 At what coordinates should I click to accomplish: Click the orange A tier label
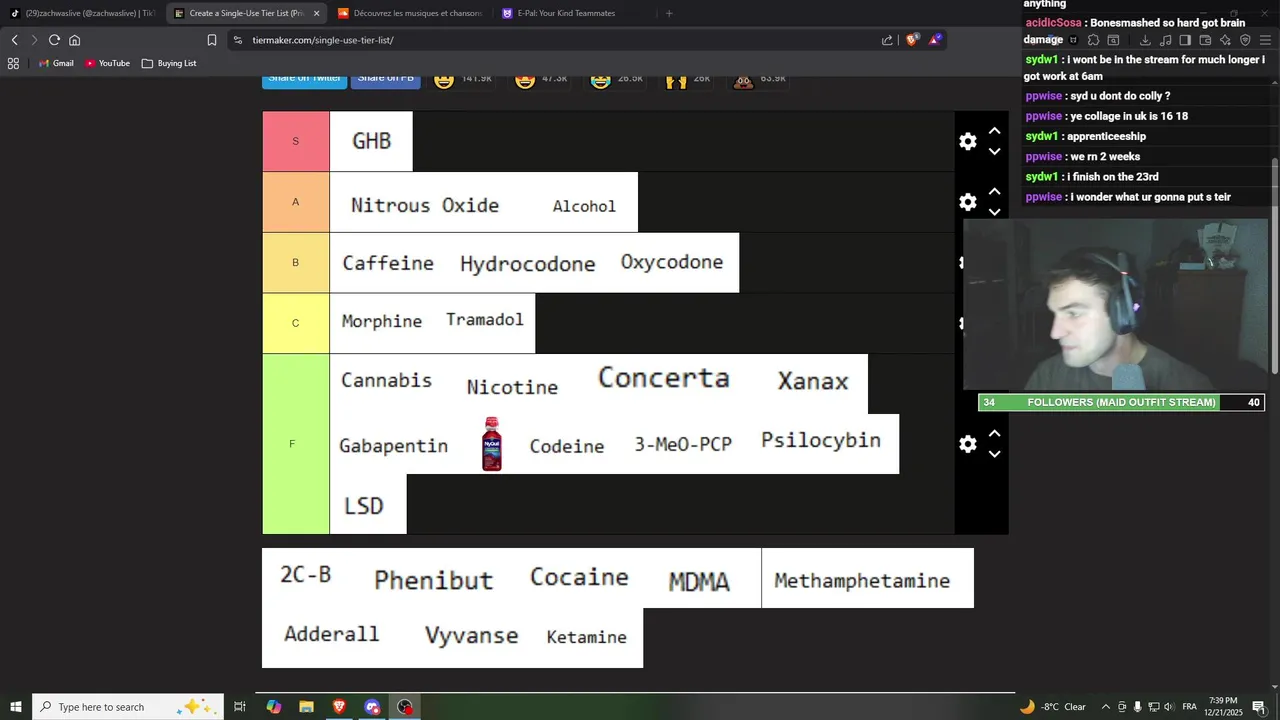click(295, 202)
